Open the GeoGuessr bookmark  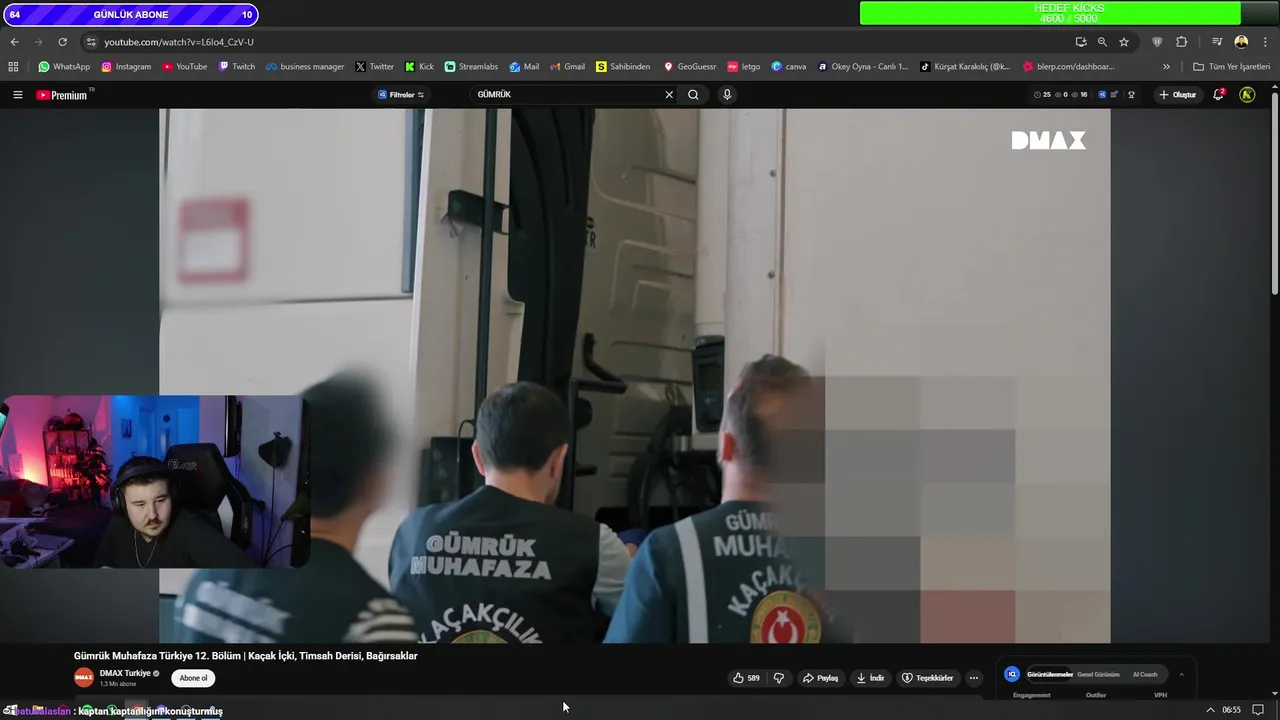(x=689, y=67)
